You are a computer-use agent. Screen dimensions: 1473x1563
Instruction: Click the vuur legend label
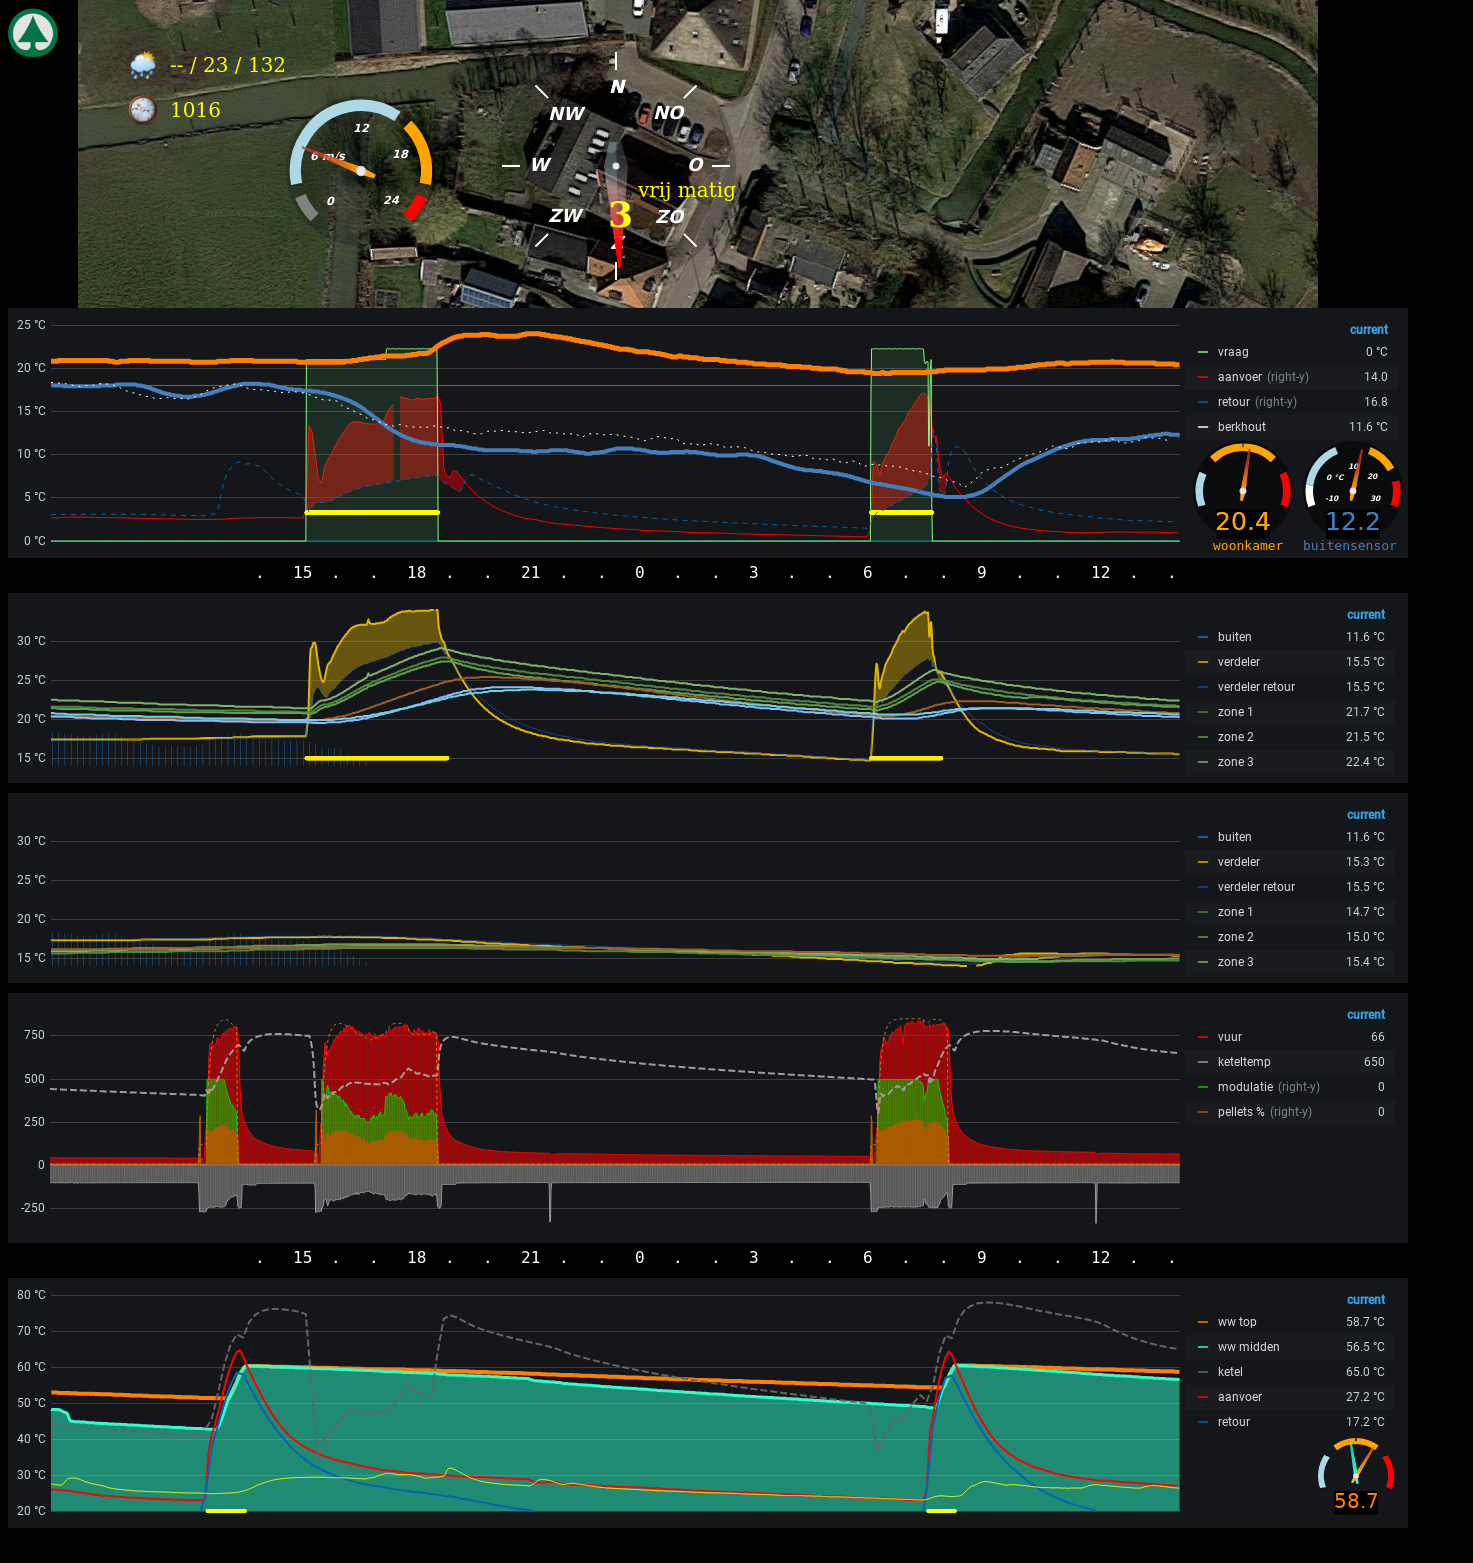pos(1229,1037)
